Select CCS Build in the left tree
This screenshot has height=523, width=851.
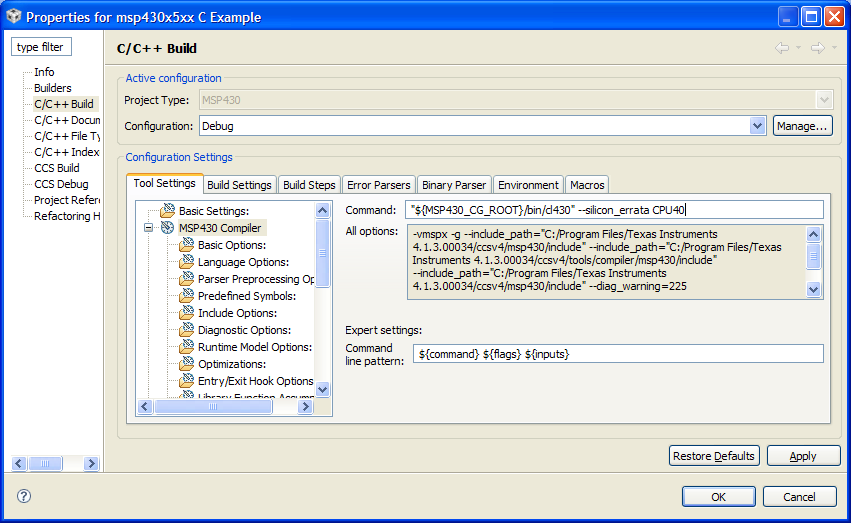57,168
